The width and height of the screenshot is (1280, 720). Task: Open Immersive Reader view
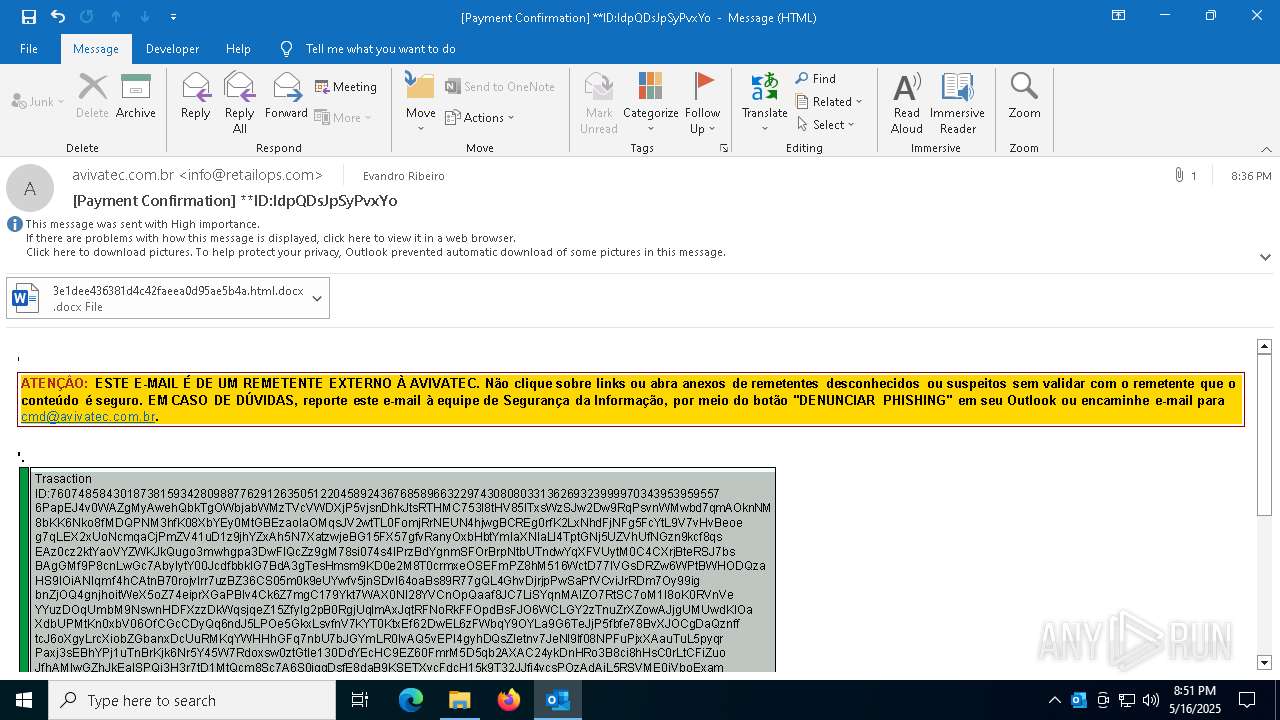coord(958,102)
